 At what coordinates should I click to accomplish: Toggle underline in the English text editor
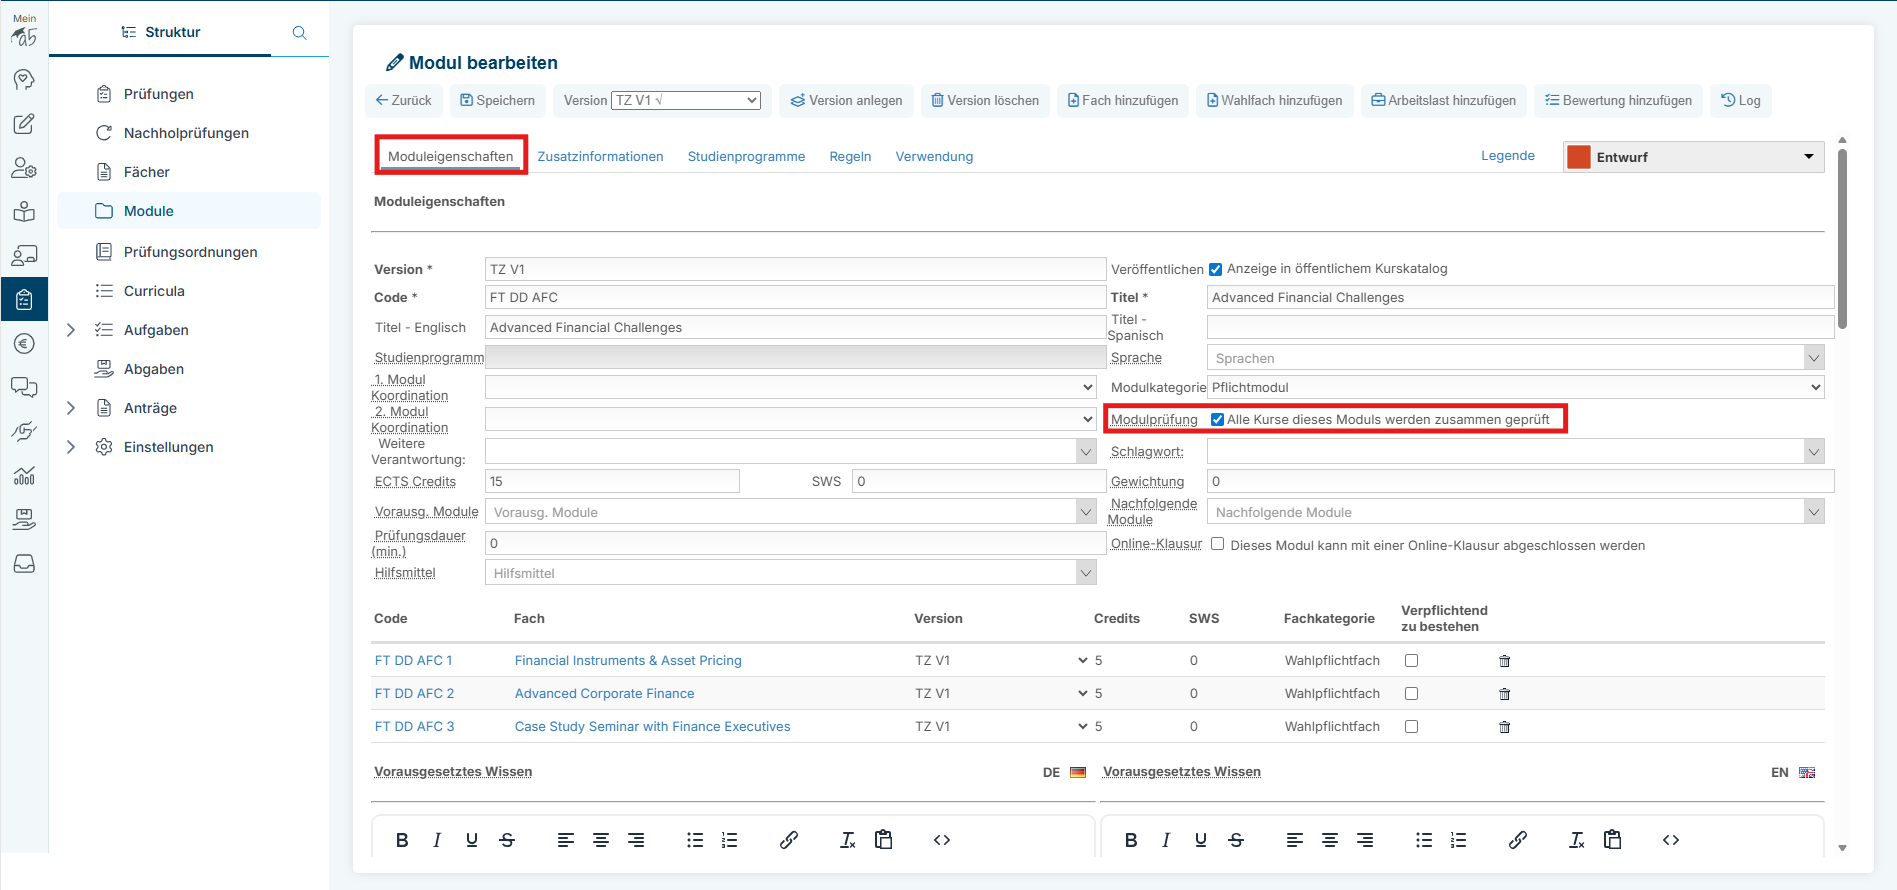[1200, 840]
